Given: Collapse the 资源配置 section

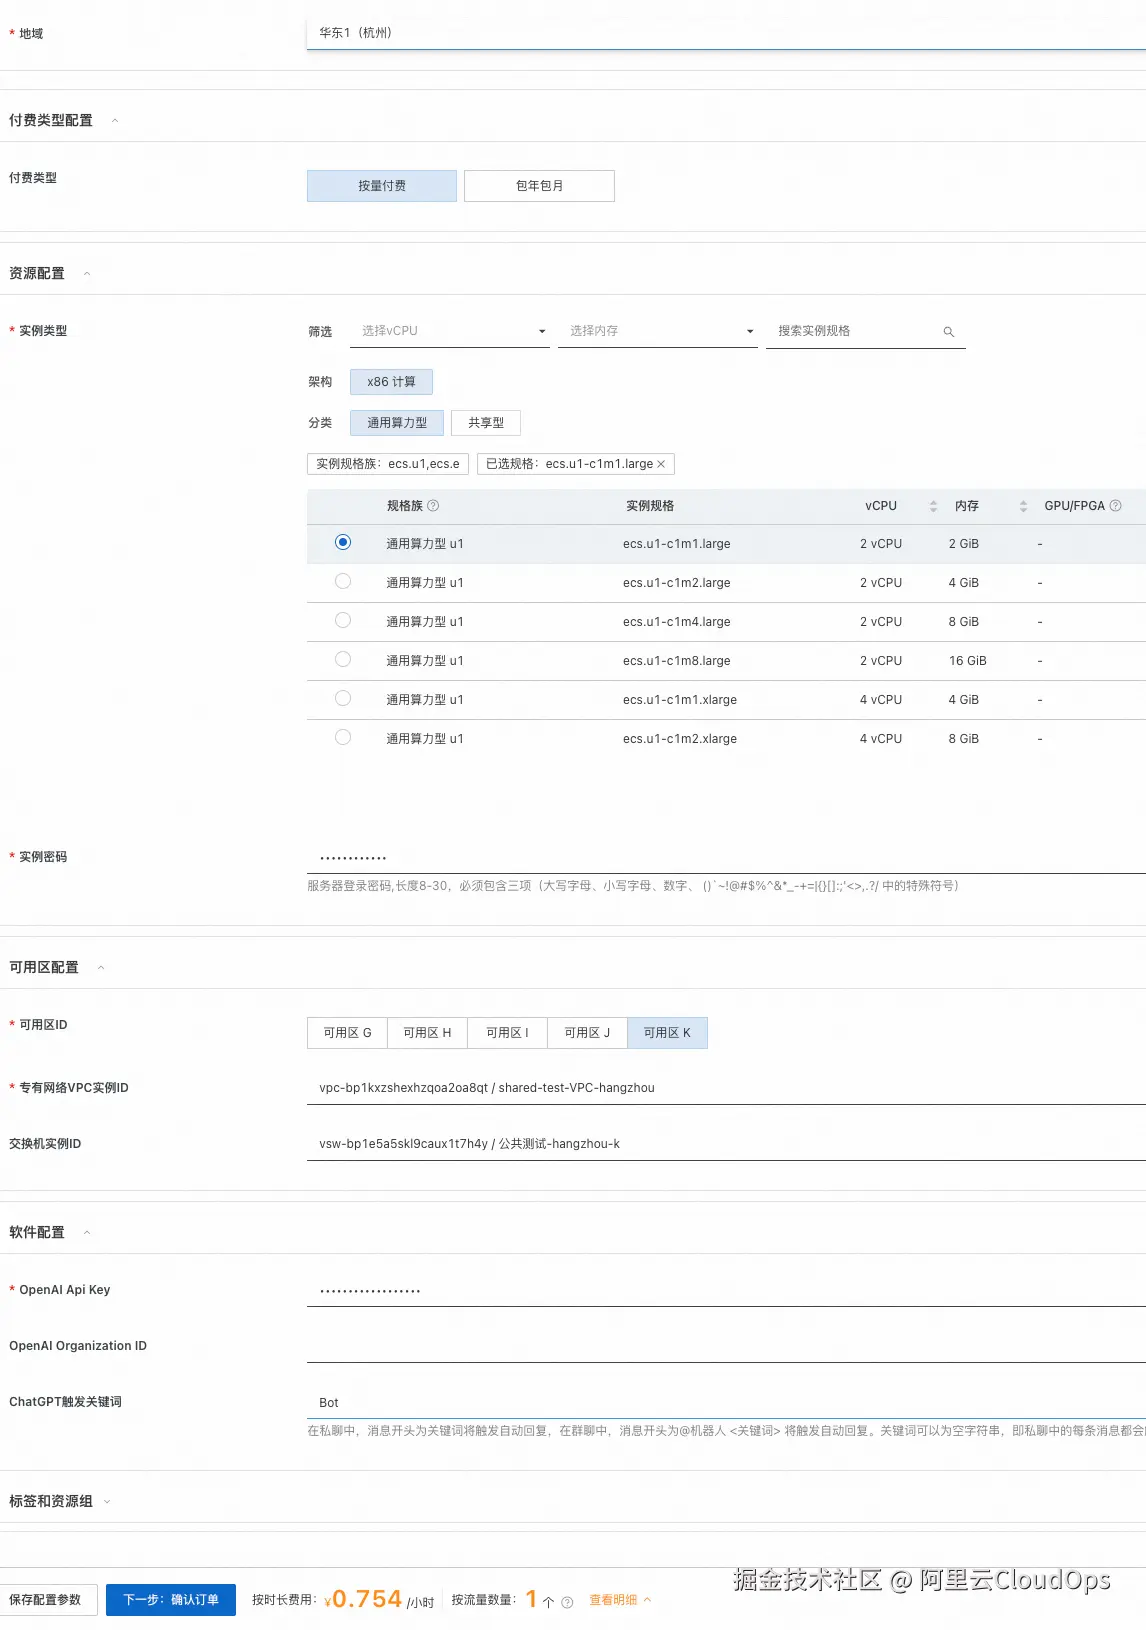Looking at the screenshot, I should 87,274.
